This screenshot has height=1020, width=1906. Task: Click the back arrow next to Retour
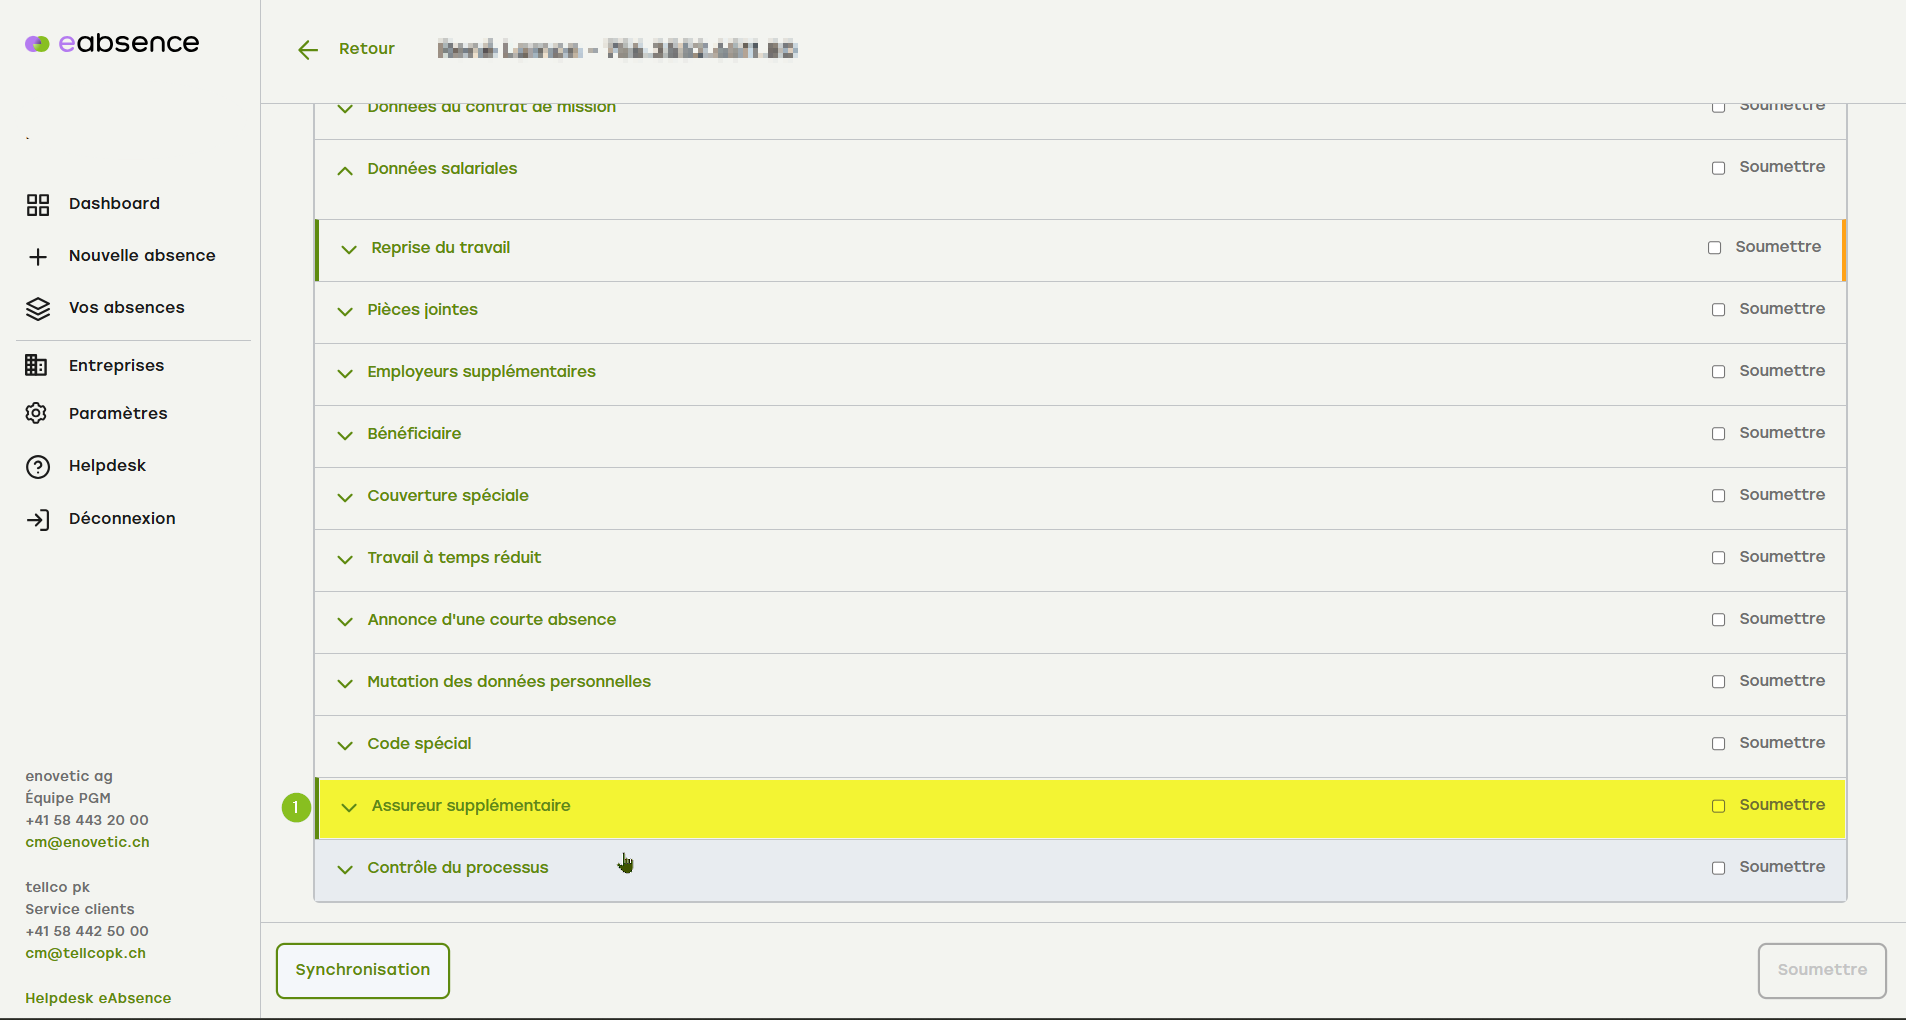point(308,50)
